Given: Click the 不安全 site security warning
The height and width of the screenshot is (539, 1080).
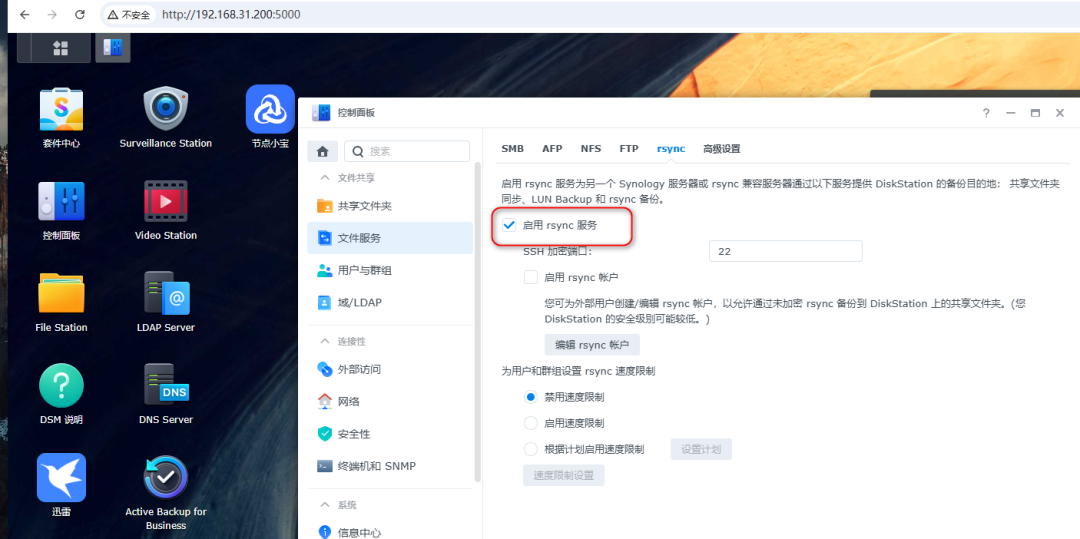Looking at the screenshot, I should (129, 14).
